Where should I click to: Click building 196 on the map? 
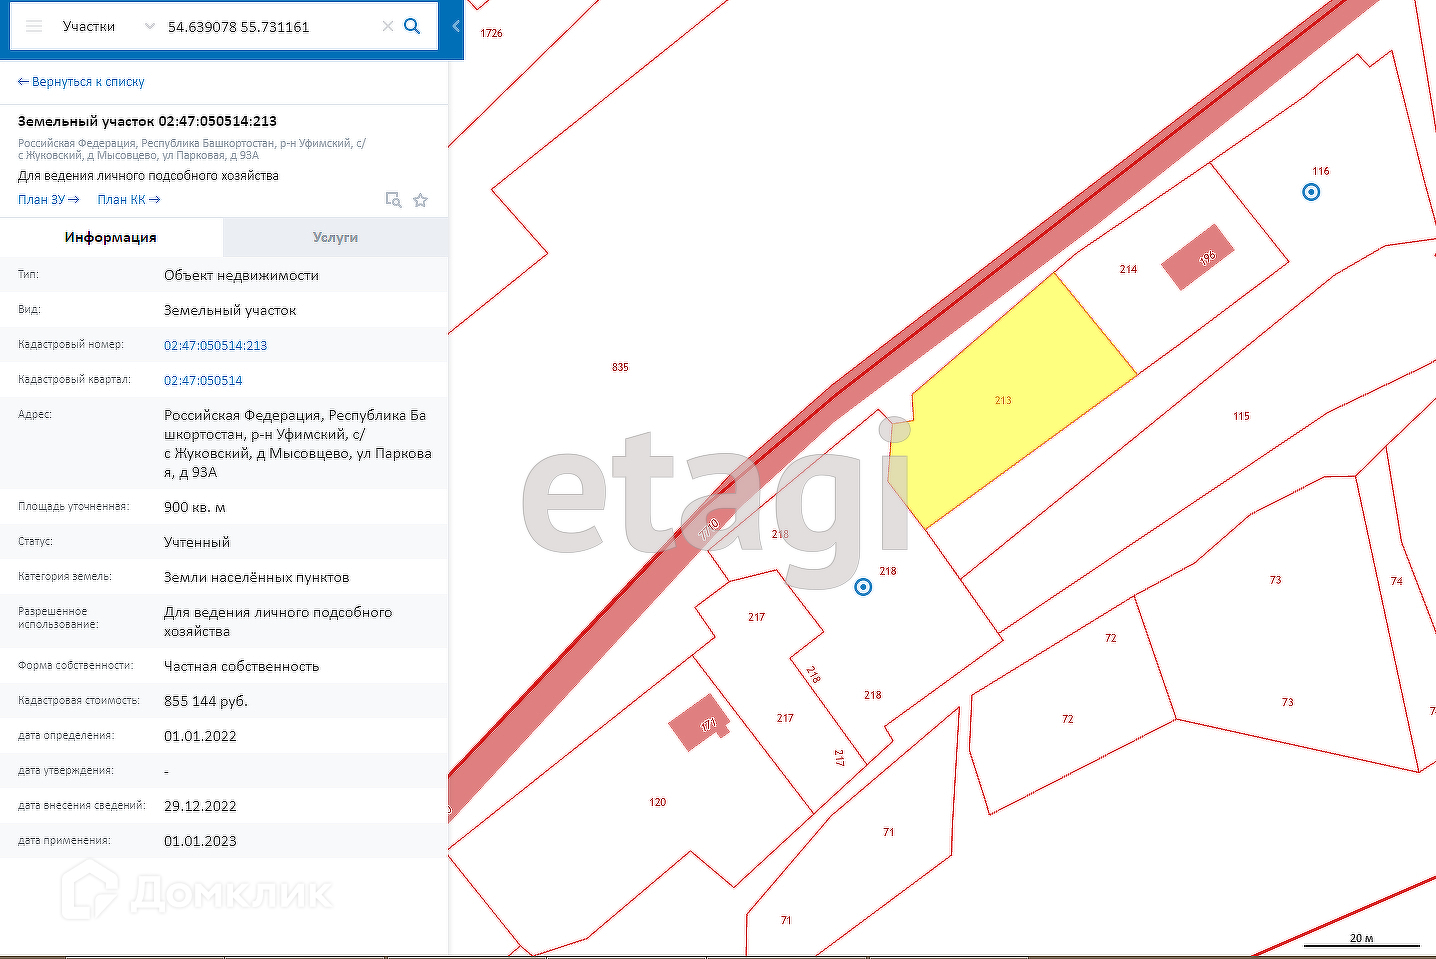pyautogui.click(x=1197, y=257)
